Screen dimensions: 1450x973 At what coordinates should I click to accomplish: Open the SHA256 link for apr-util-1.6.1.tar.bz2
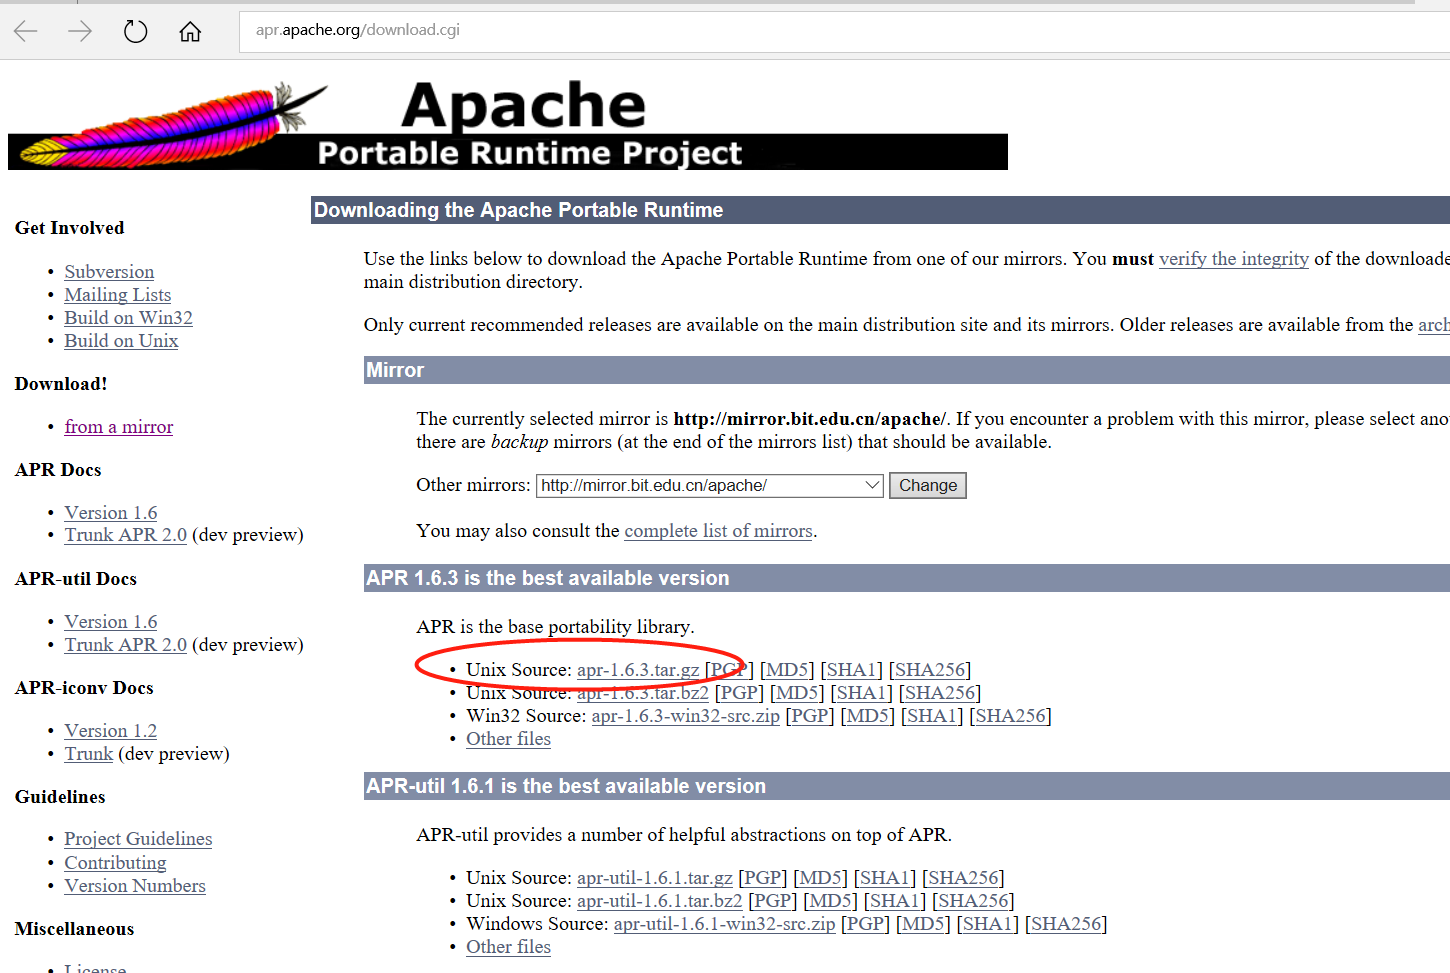coord(973,901)
